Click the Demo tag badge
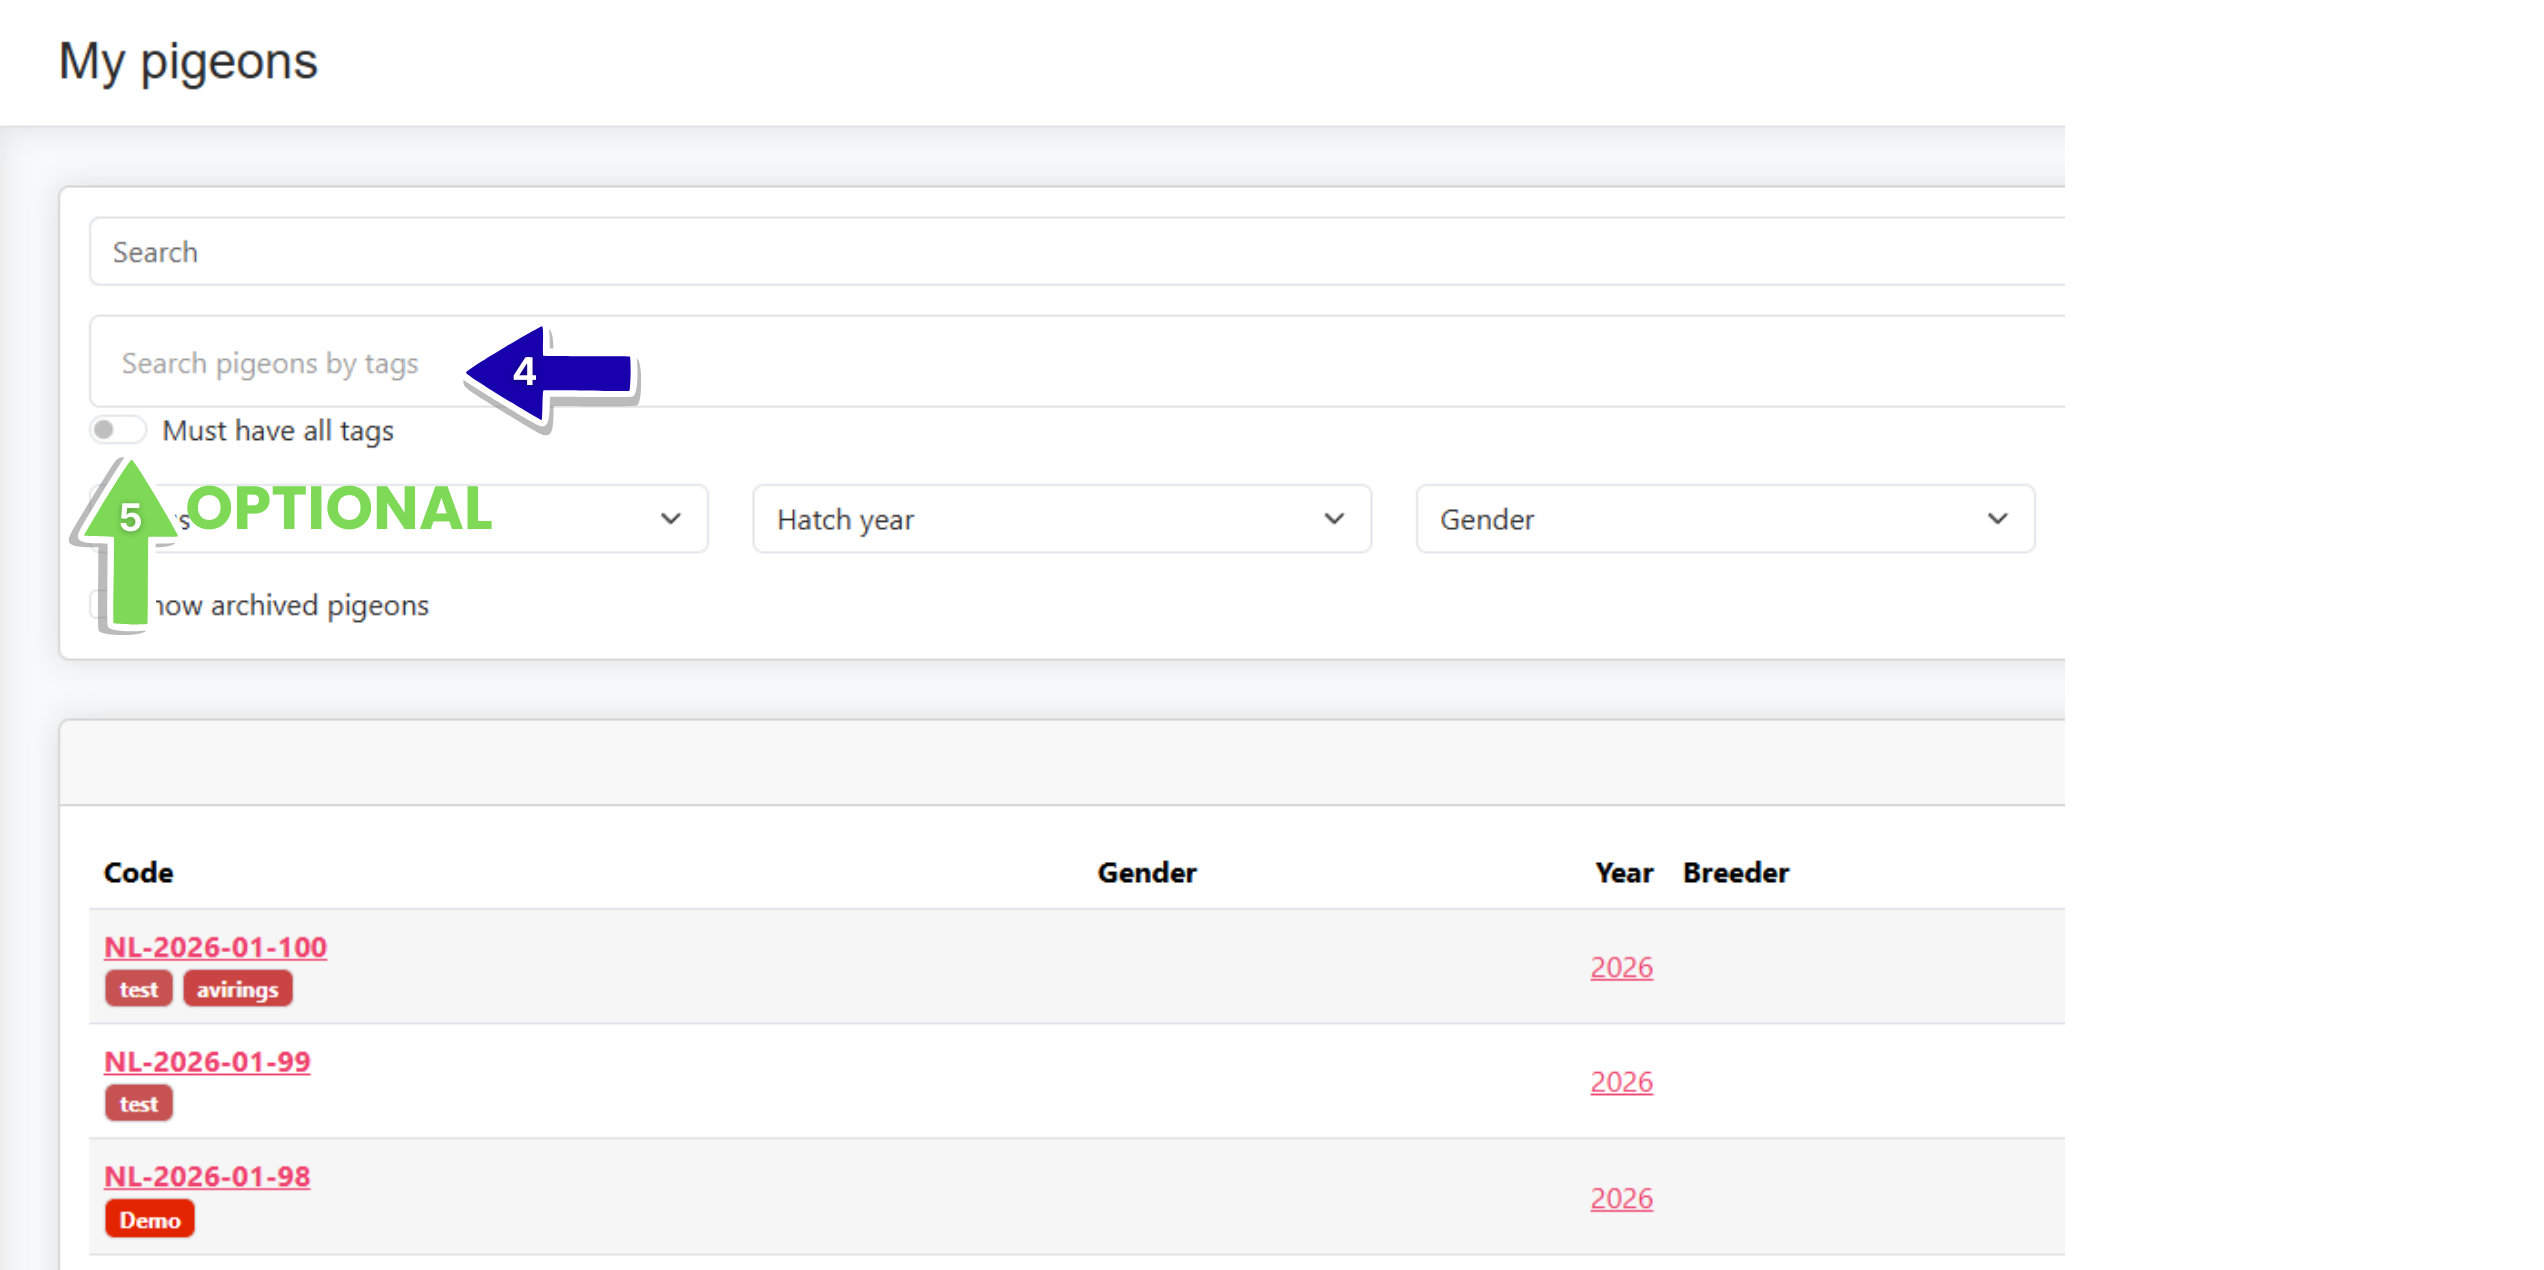Image resolution: width=2544 pixels, height=1270 pixels. (x=150, y=1220)
